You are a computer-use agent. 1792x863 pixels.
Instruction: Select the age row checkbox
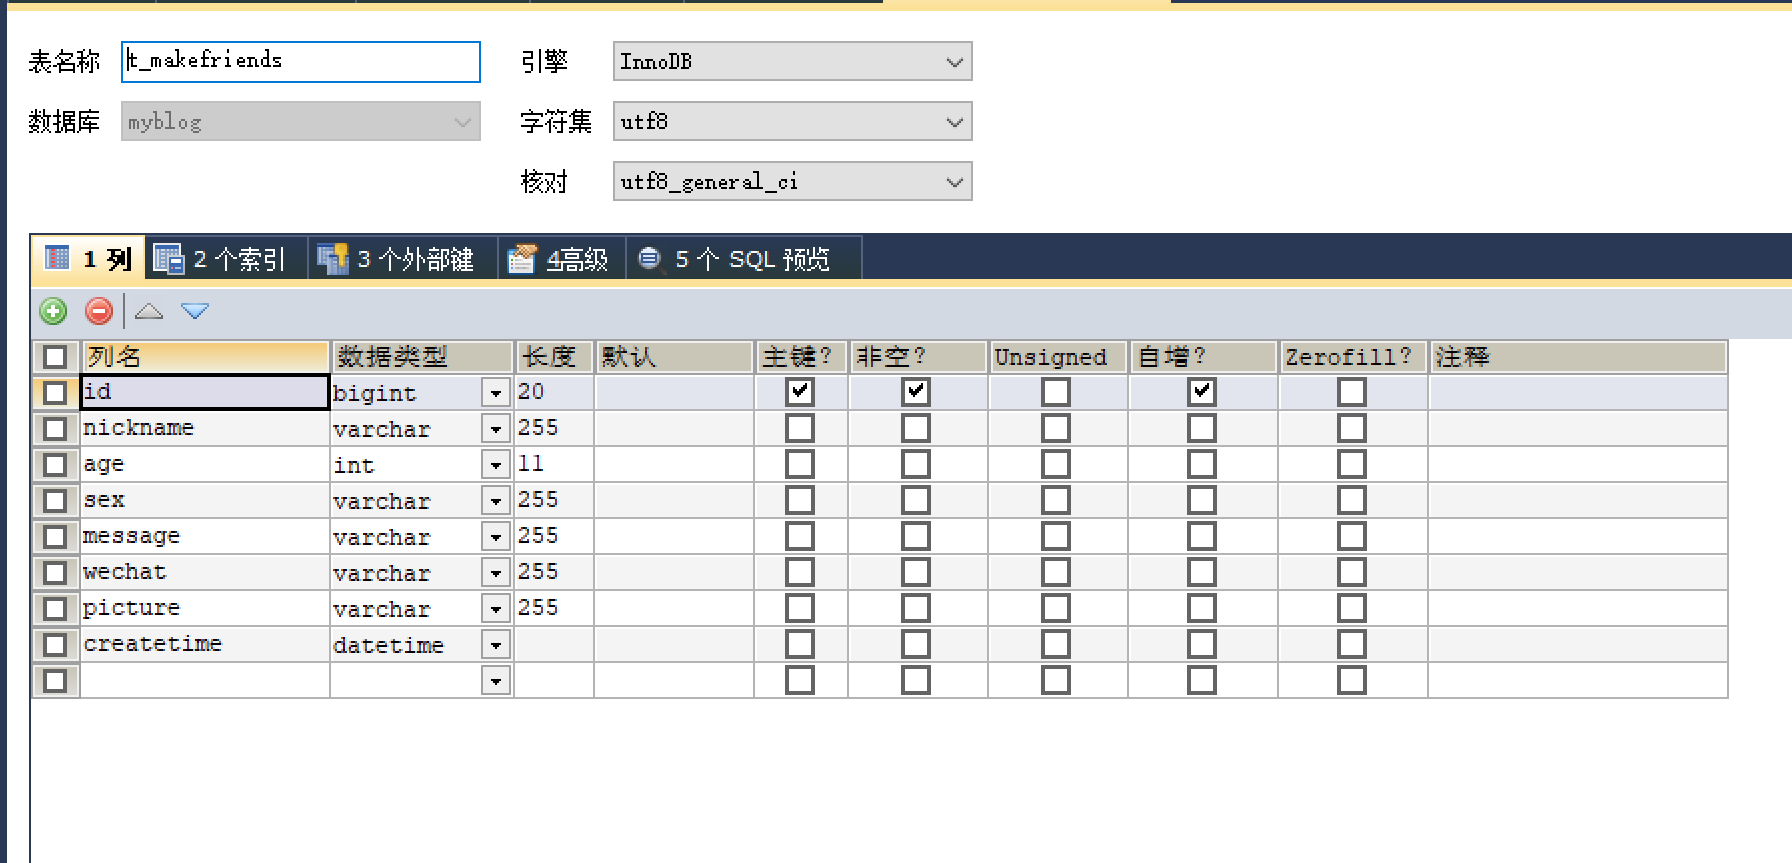click(55, 465)
